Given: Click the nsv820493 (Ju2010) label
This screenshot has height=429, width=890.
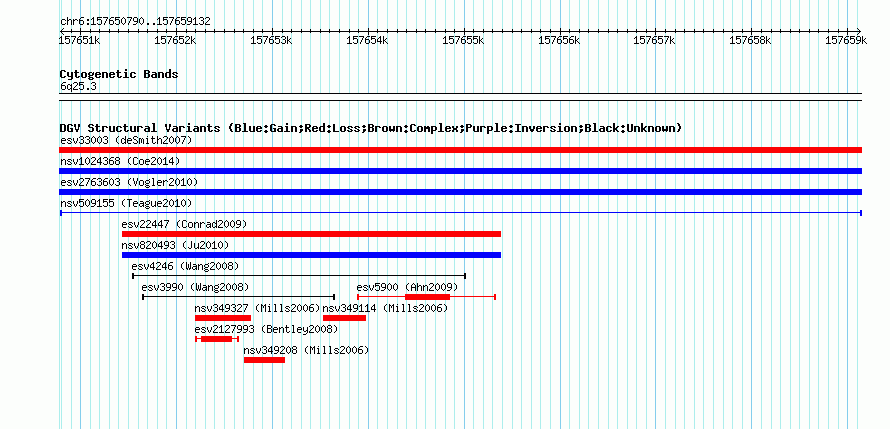Looking at the screenshot, I should pos(175,245).
